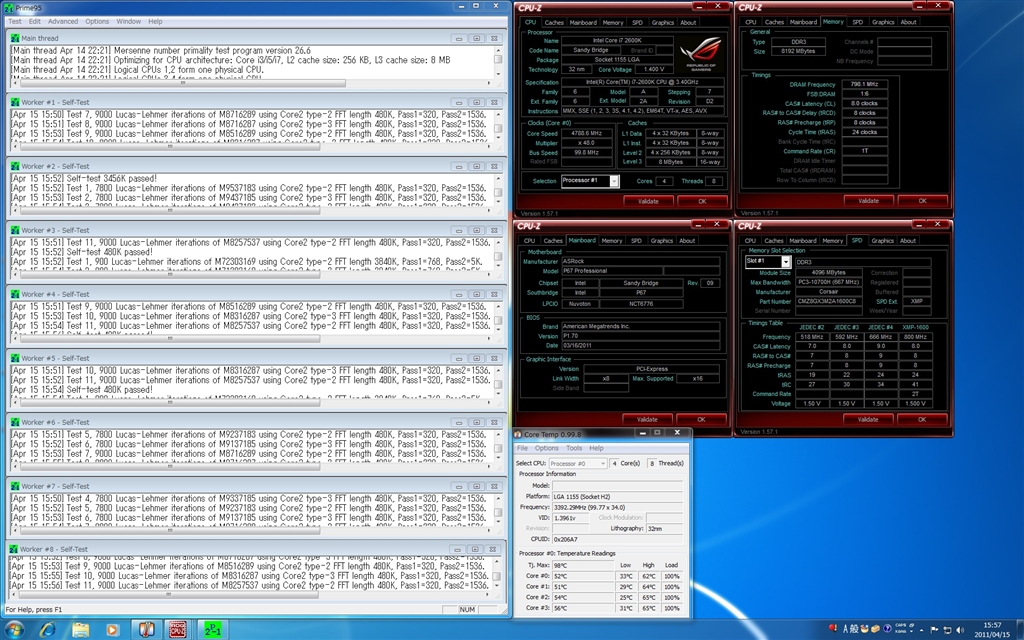Click the IME '般' conversion mode indicator
This screenshot has width=1024, height=640.
point(854,629)
